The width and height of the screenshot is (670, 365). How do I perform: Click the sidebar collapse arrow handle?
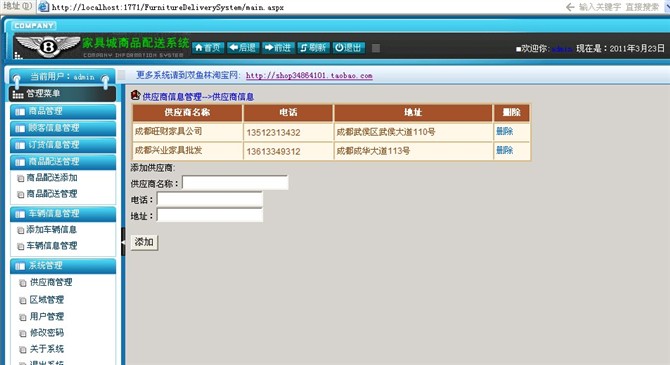[x=123, y=242]
